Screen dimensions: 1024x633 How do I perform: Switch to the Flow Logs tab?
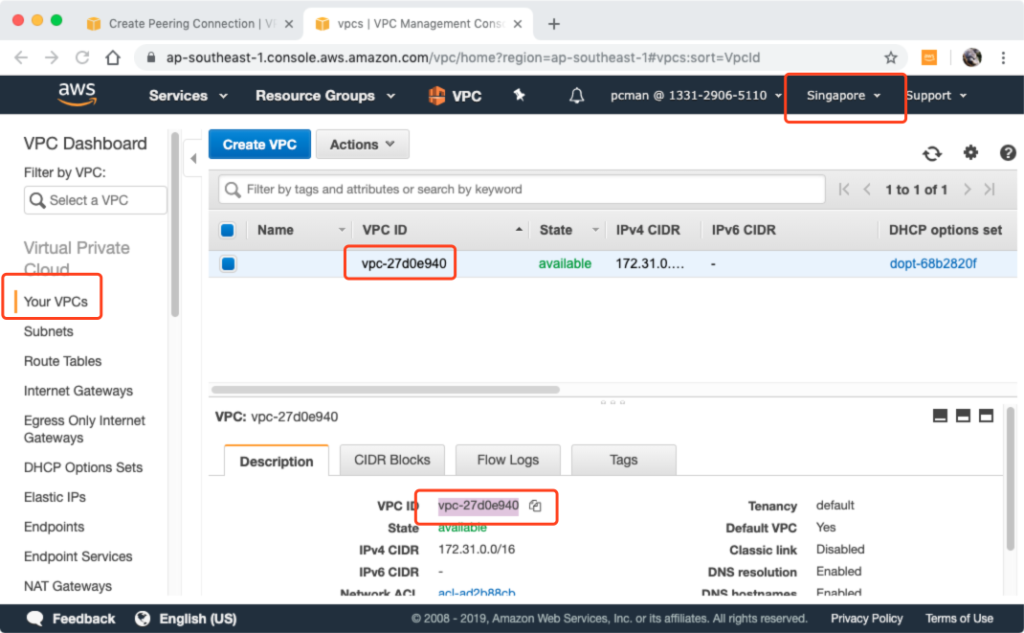pyautogui.click(x=507, y=460)
